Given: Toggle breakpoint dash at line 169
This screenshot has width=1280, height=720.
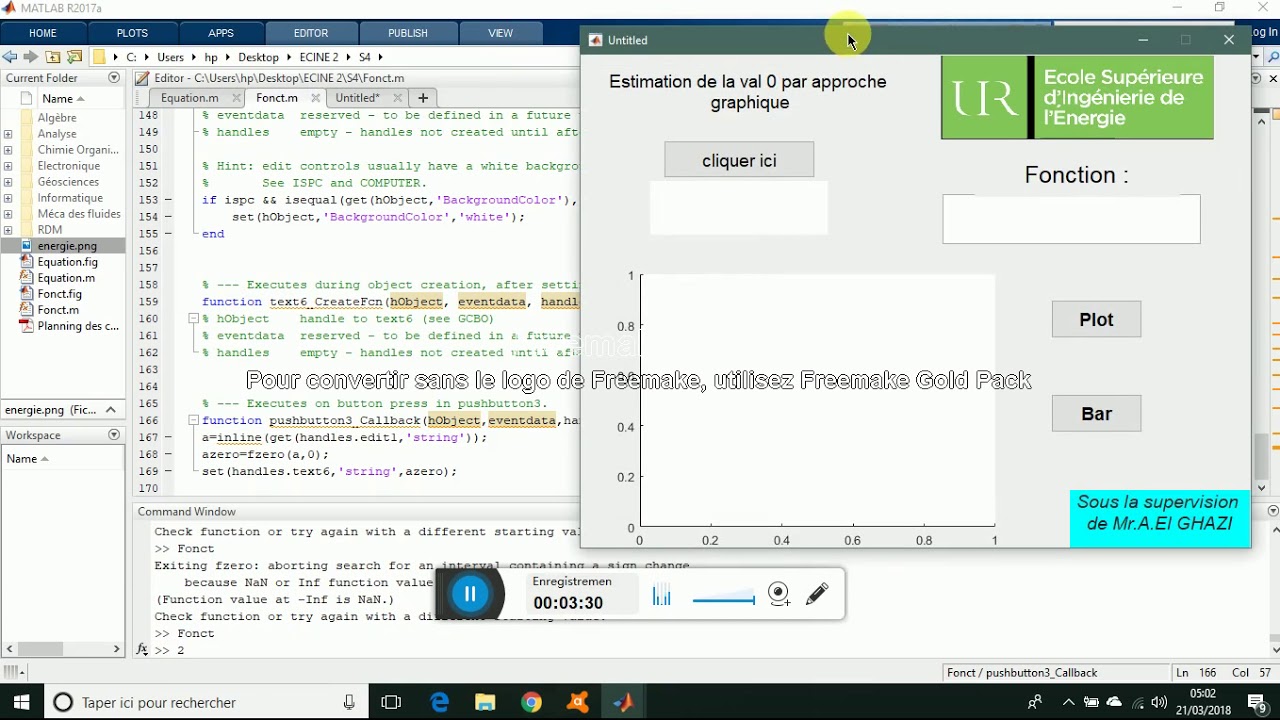Looking at the screenshot, I should pos(168,471).
